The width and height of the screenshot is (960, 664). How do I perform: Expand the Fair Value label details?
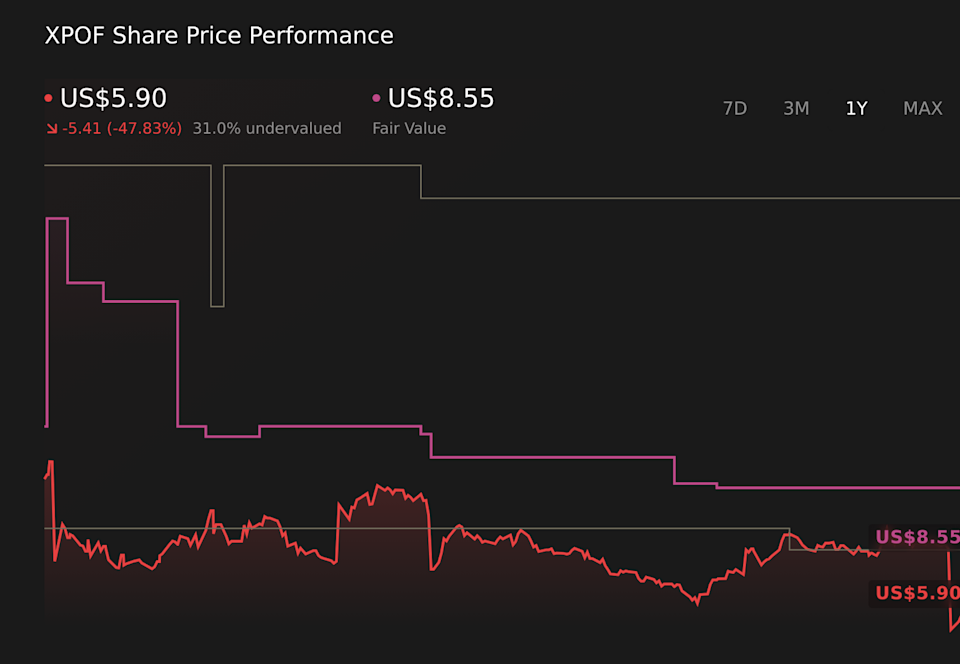pyautogui.click(x=408, y=128)
